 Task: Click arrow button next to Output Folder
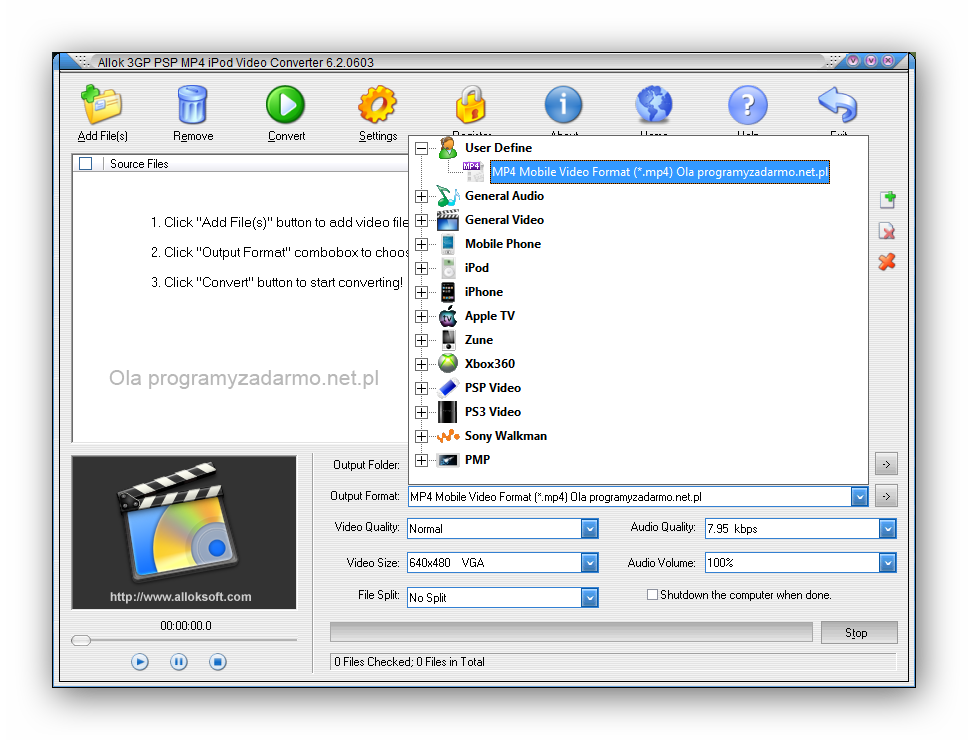pos(886,464)
